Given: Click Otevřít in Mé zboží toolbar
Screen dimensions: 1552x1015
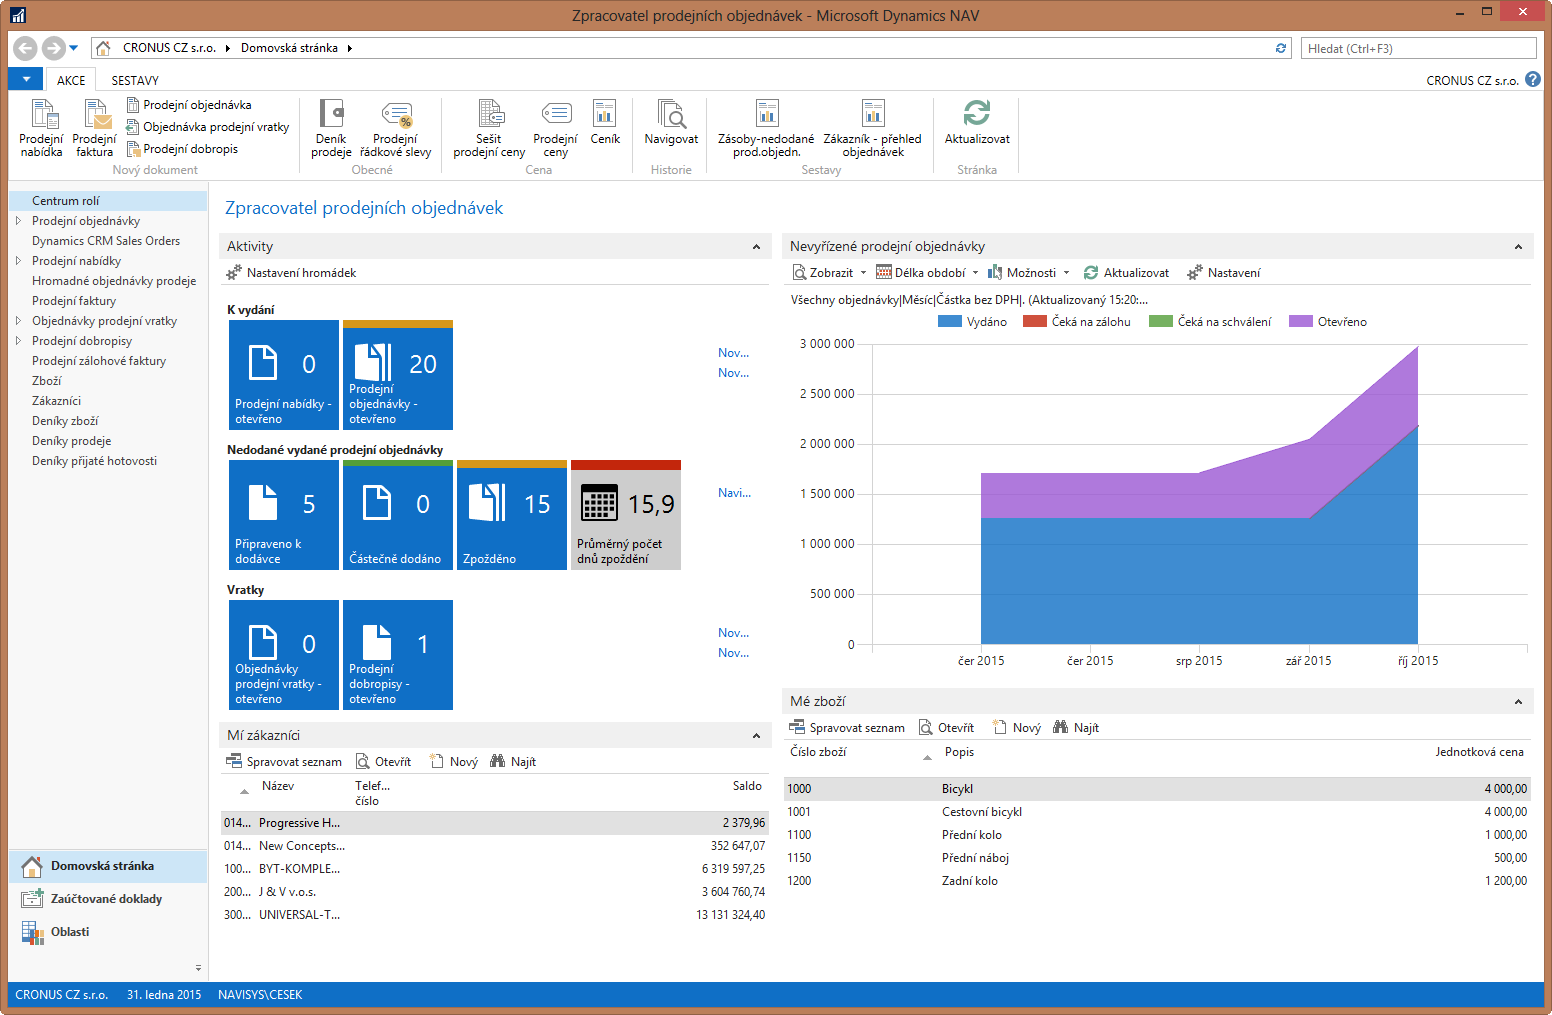Looking at the screenshot, I should coord(945,728).
